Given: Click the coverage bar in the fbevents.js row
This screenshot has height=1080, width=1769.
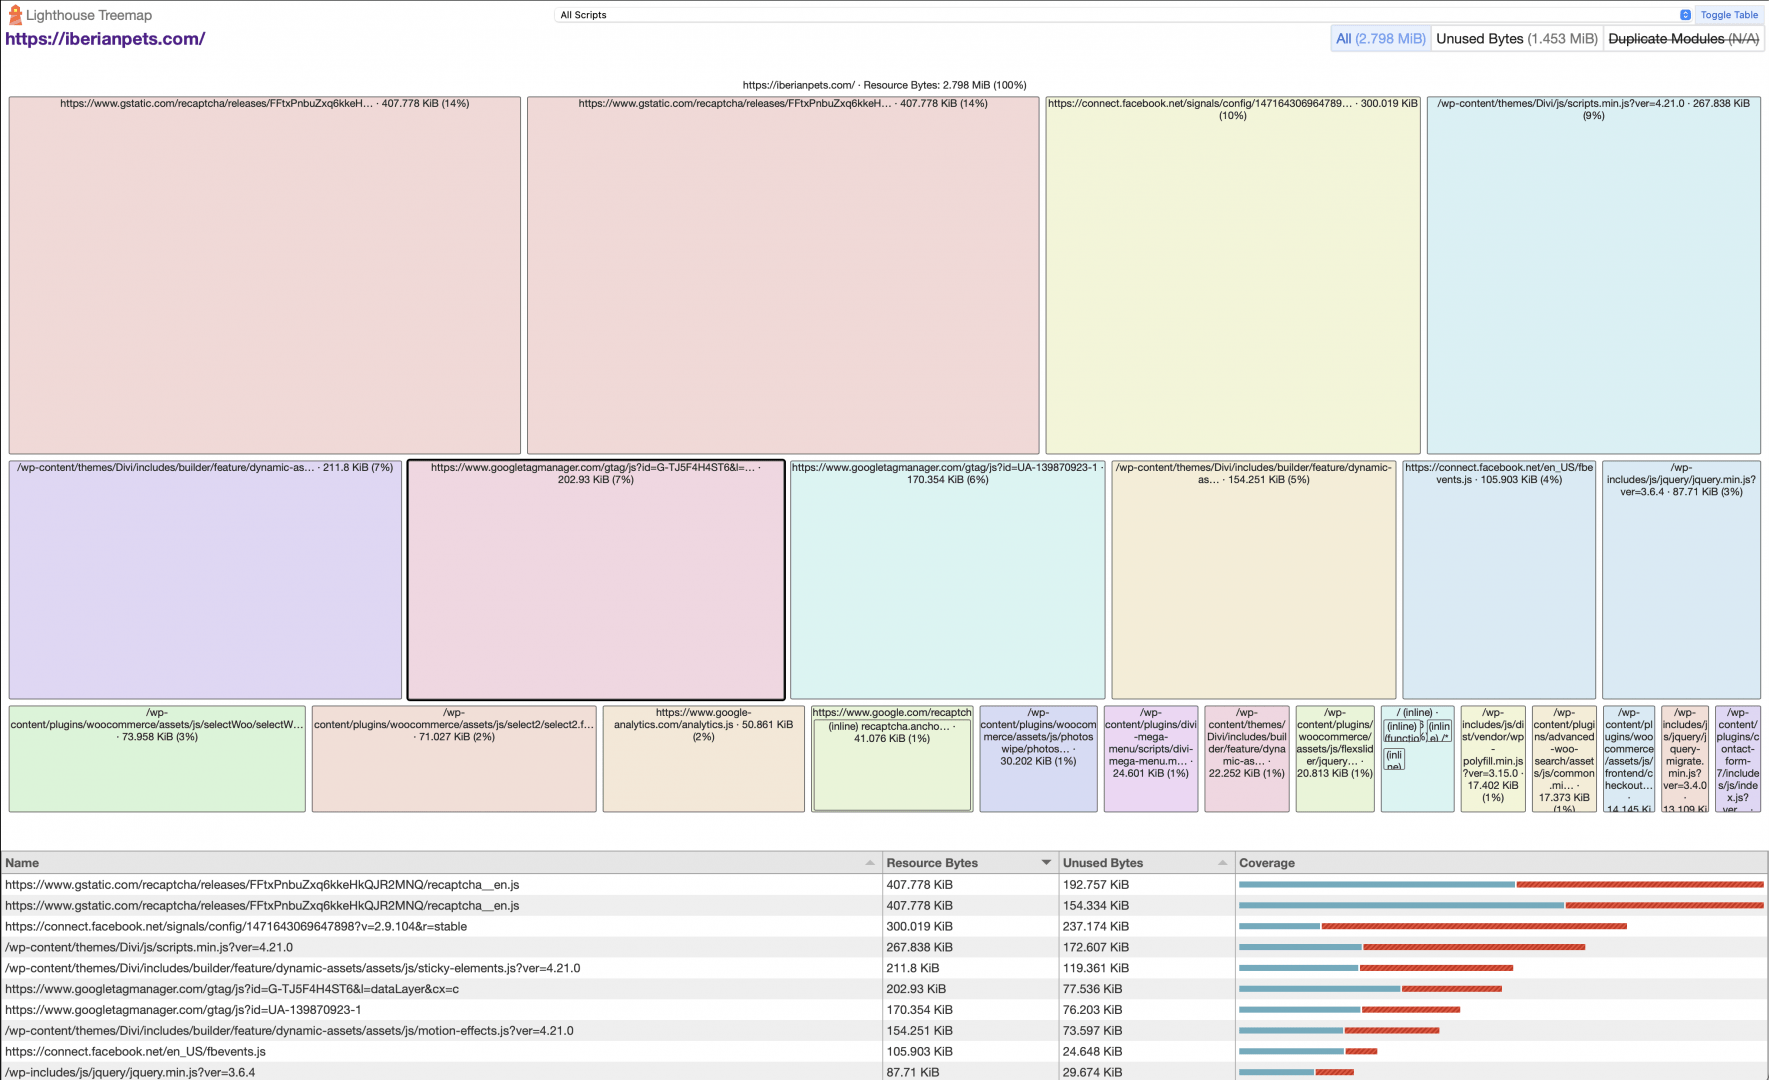Looking at the screenshot, I should [x=1308, y=1052].
